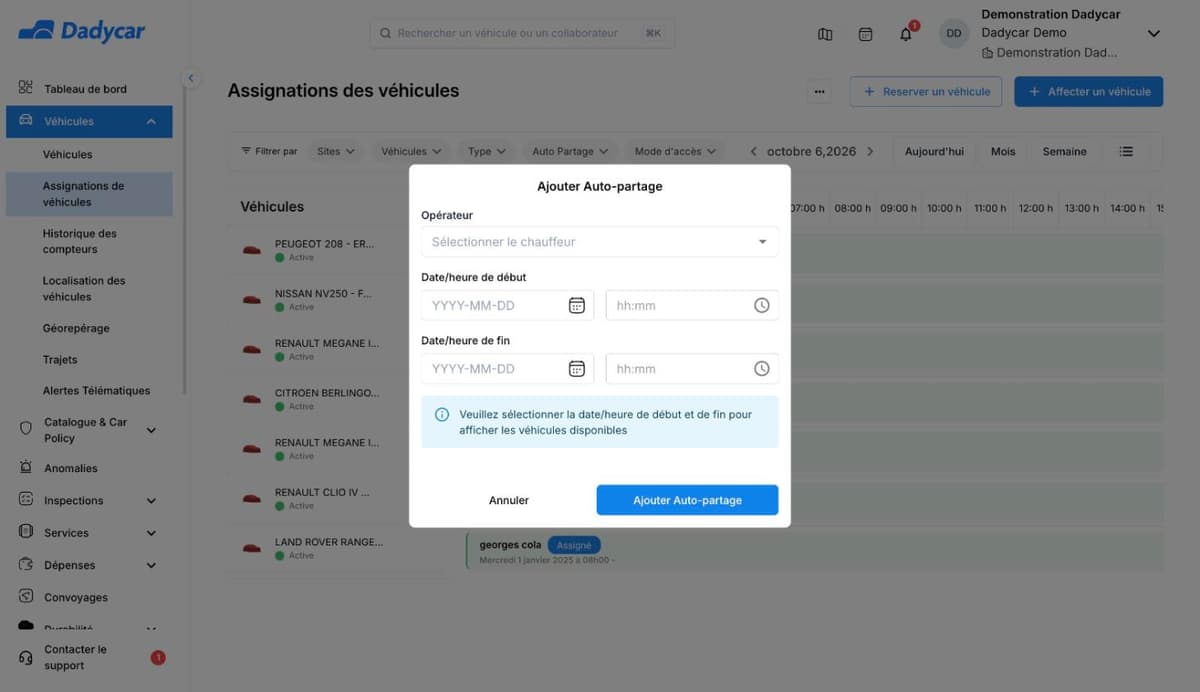1200x692 pixels.
Task: Click the Catalogue shield icon
Action: click(26, 428)
